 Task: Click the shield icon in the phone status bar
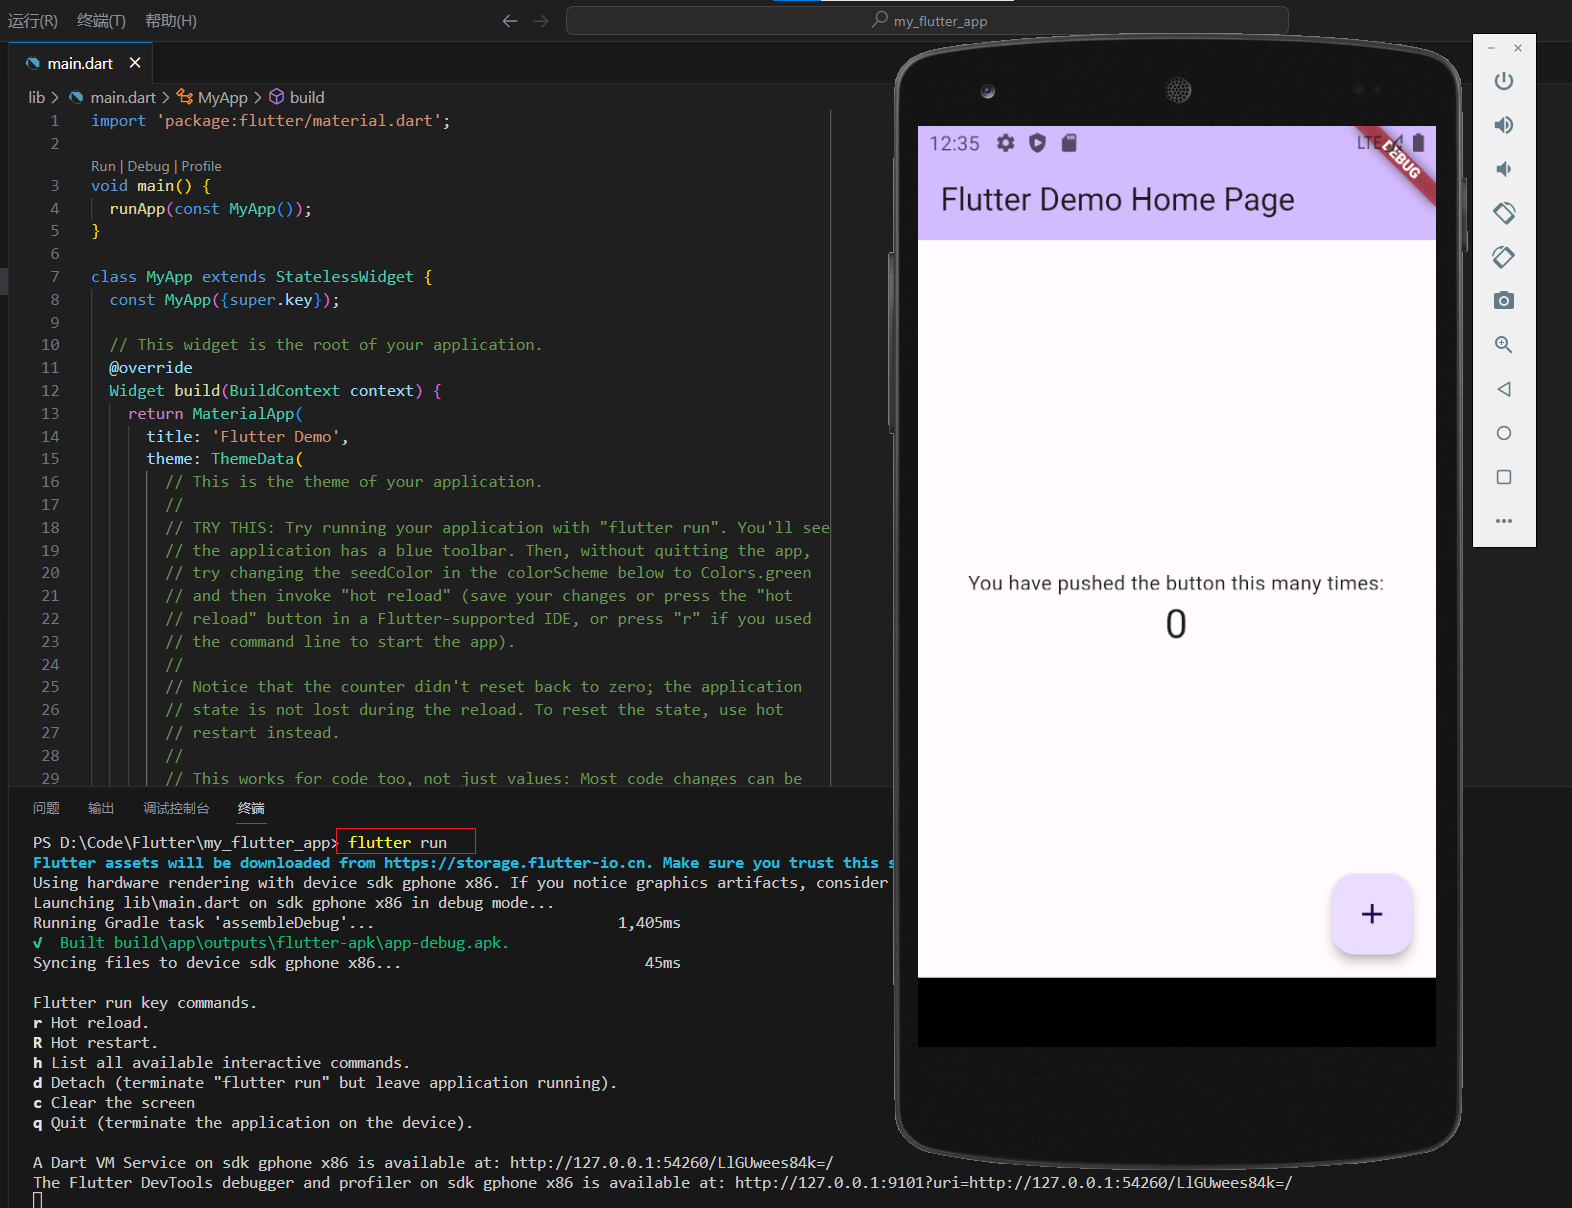1037,143
